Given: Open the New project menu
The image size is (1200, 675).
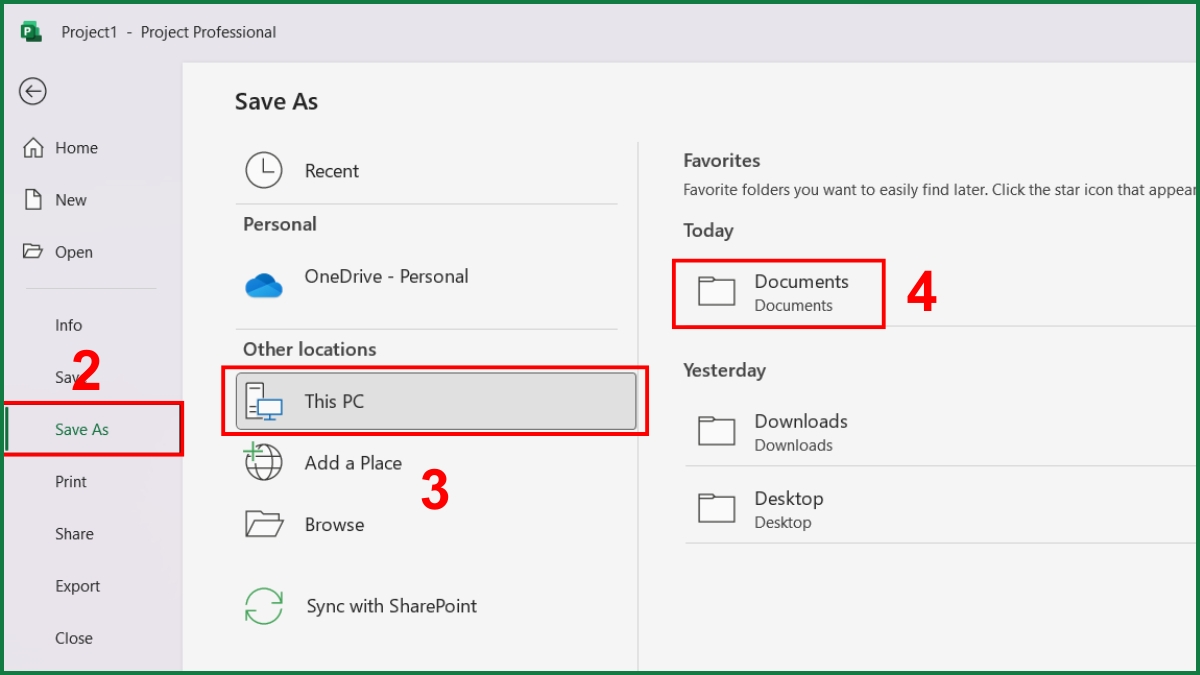Looking at the screenshot, I should [69, 199].
